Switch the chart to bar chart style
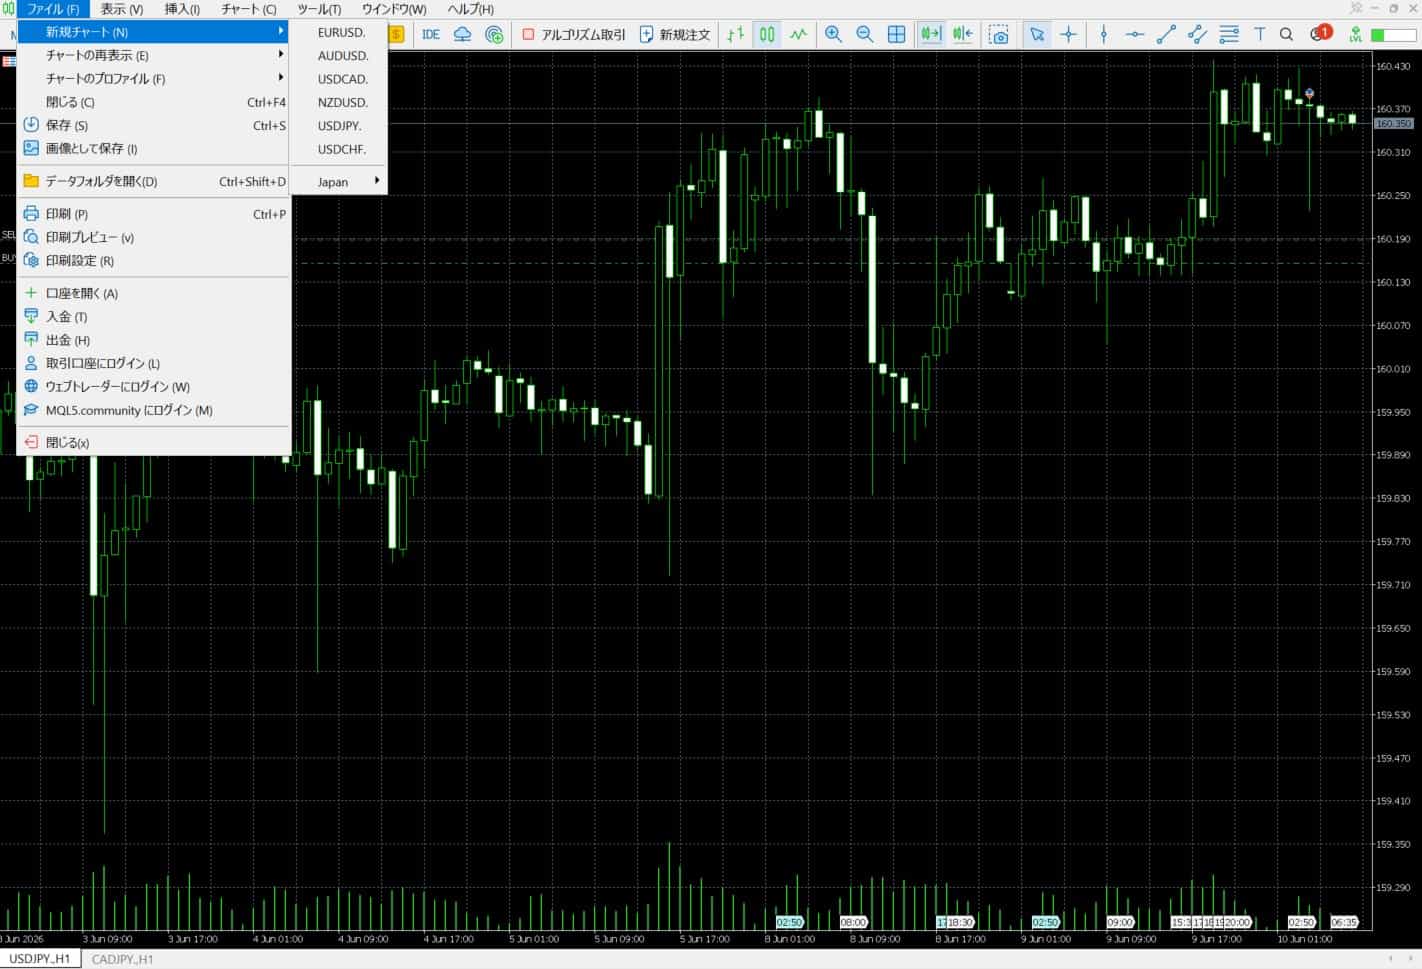 click(x=736, y=34)
